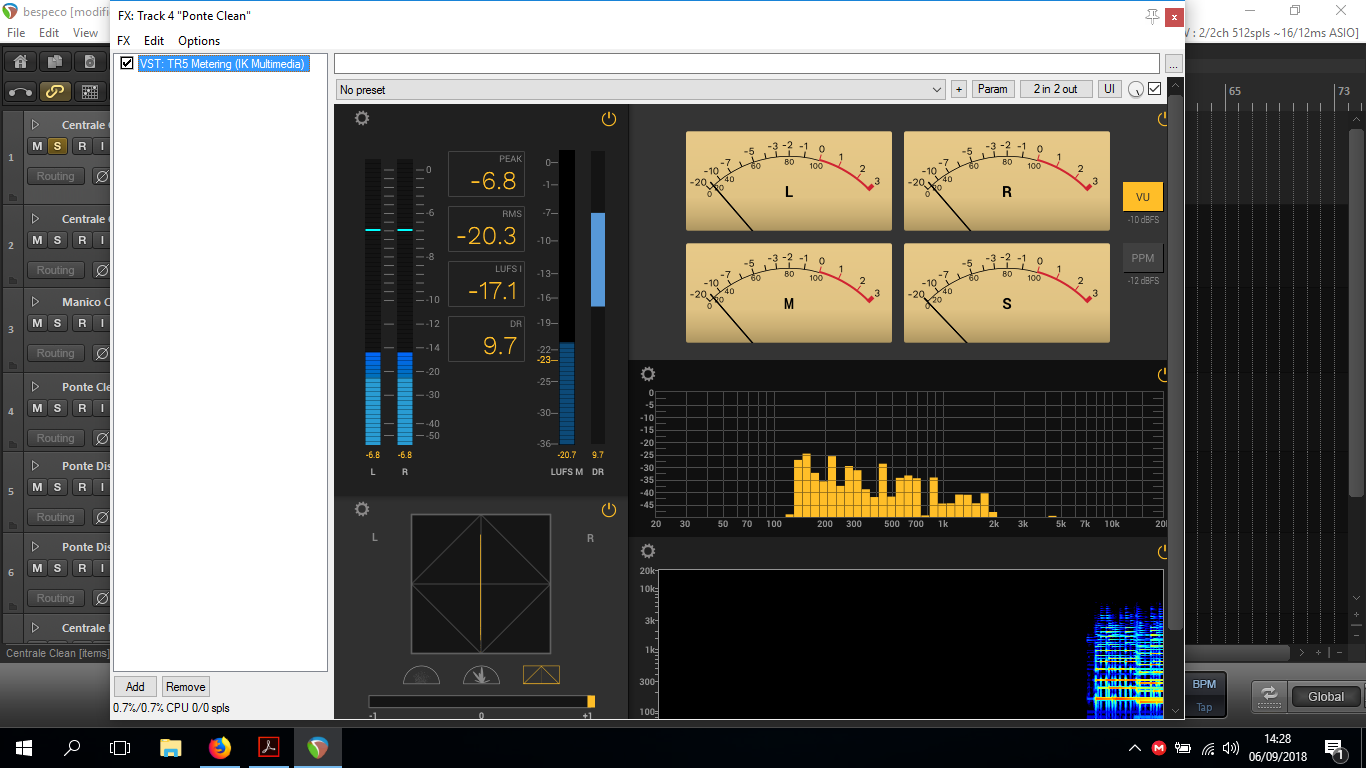The width and height of the screenshot is (1366, 768).
Task: Click the spectrogram settings gear icon
Action: click(x=648, y=551)
